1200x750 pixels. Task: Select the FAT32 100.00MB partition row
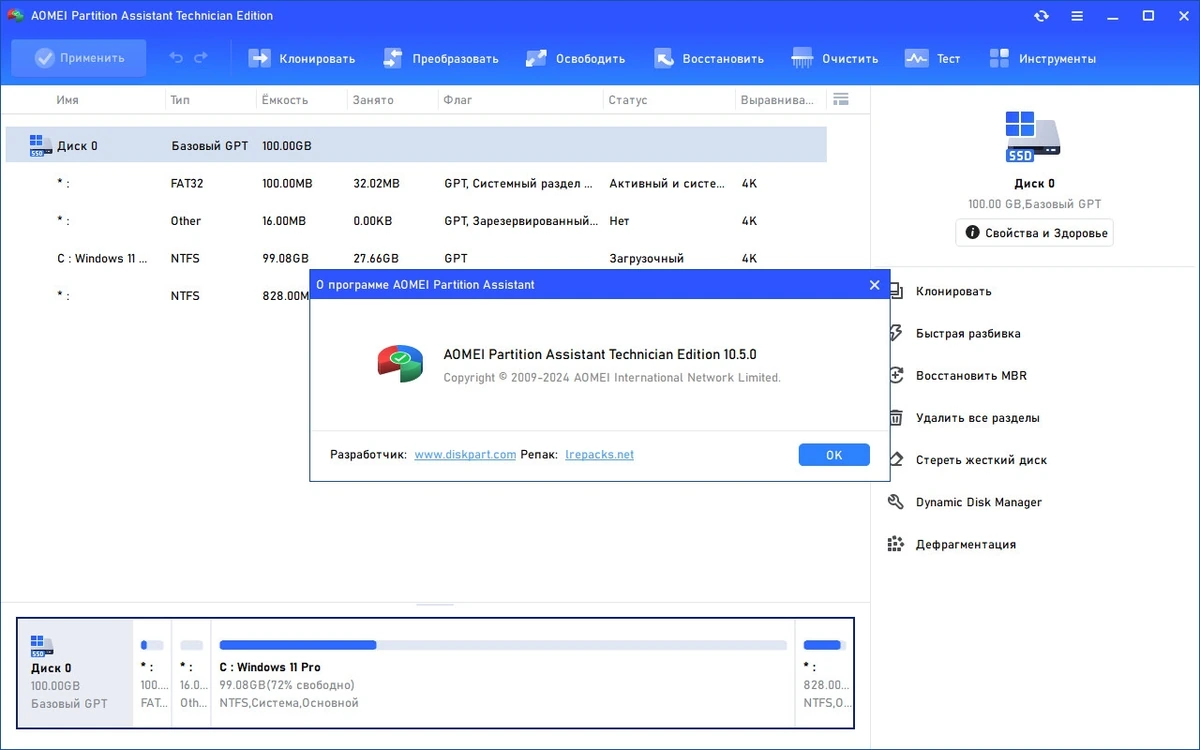(x=416, y=184)
